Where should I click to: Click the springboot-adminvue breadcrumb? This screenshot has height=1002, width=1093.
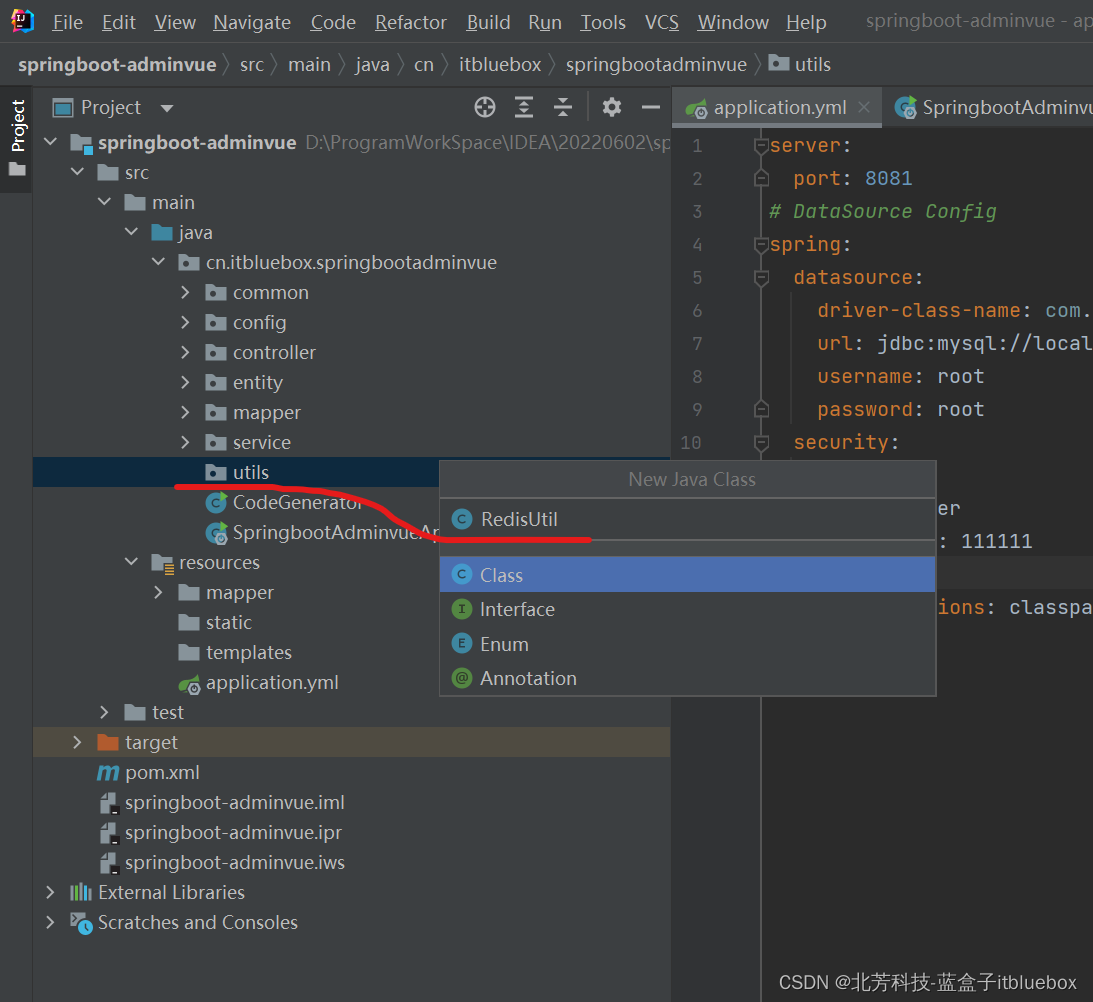[117, 65]
